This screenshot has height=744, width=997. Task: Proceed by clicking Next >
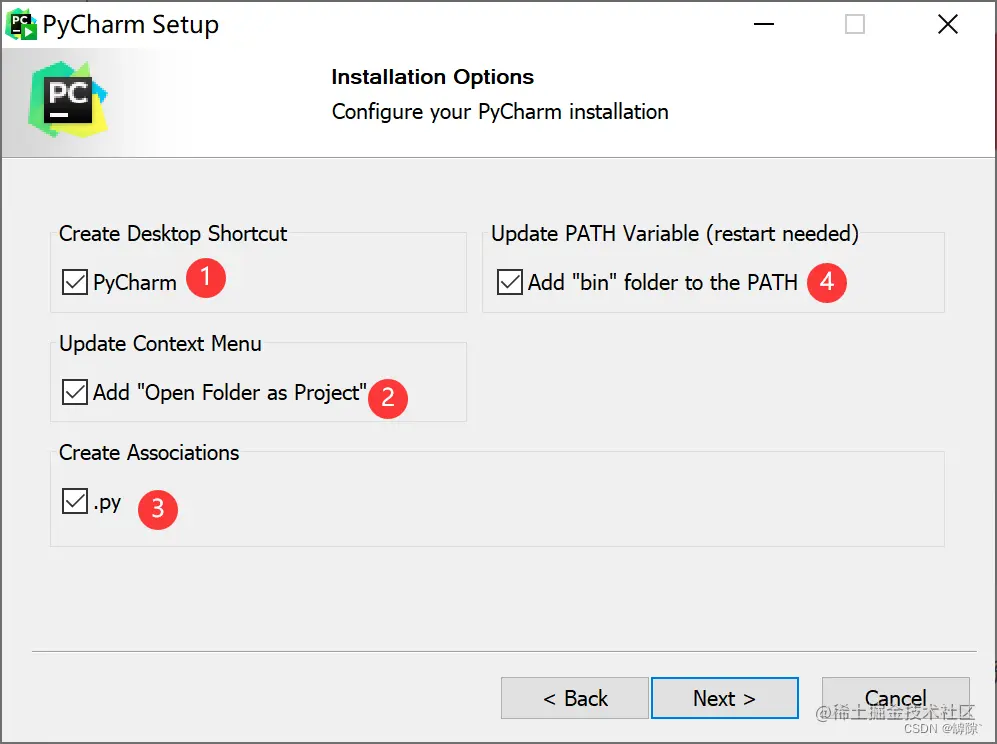[724, 698]
